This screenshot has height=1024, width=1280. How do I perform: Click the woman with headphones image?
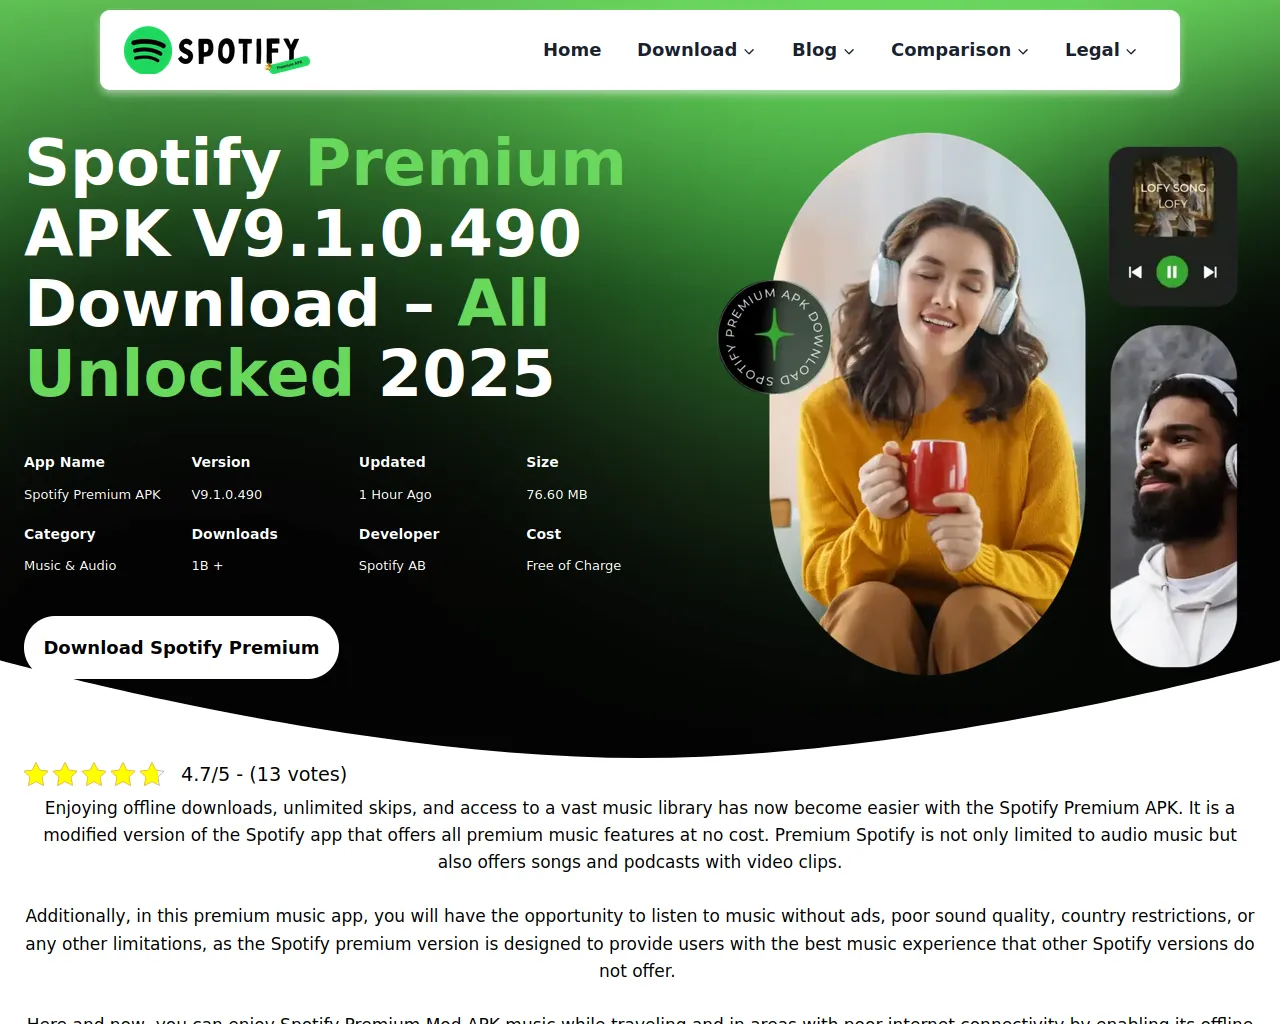[x=927, y=404]
